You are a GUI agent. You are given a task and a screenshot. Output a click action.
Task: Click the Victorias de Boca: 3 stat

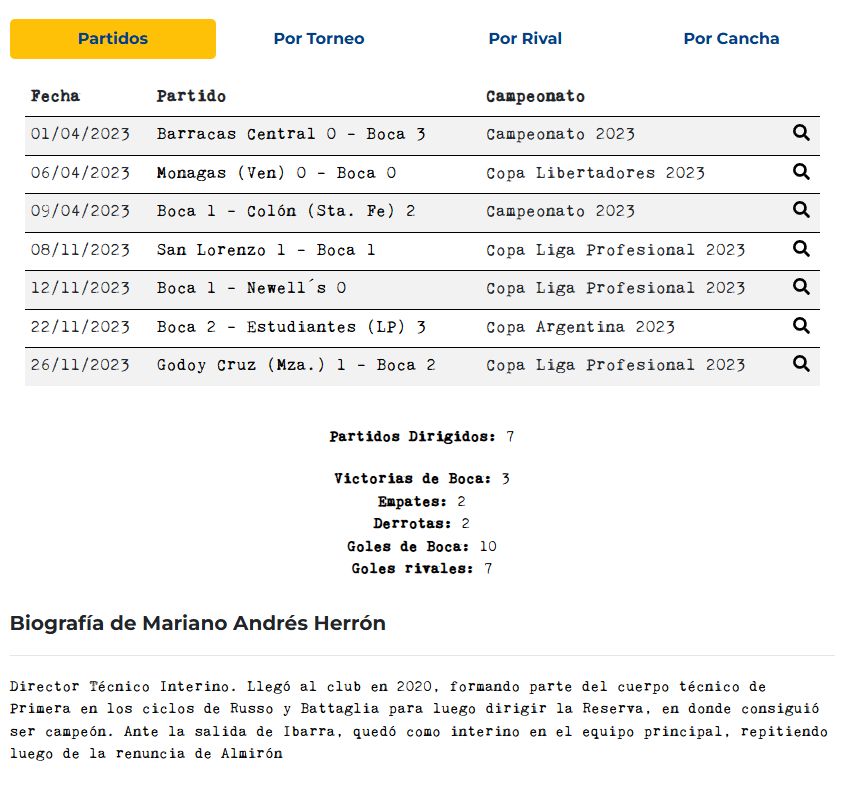pyautogui.click(x=422, y=478)
